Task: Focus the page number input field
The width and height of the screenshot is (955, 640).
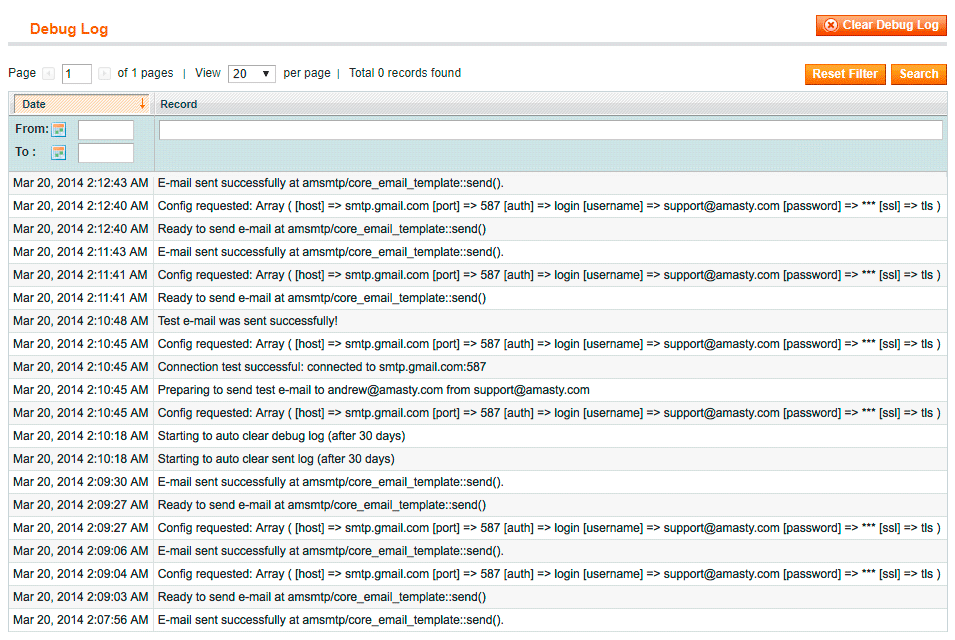Action: (77, 74)
